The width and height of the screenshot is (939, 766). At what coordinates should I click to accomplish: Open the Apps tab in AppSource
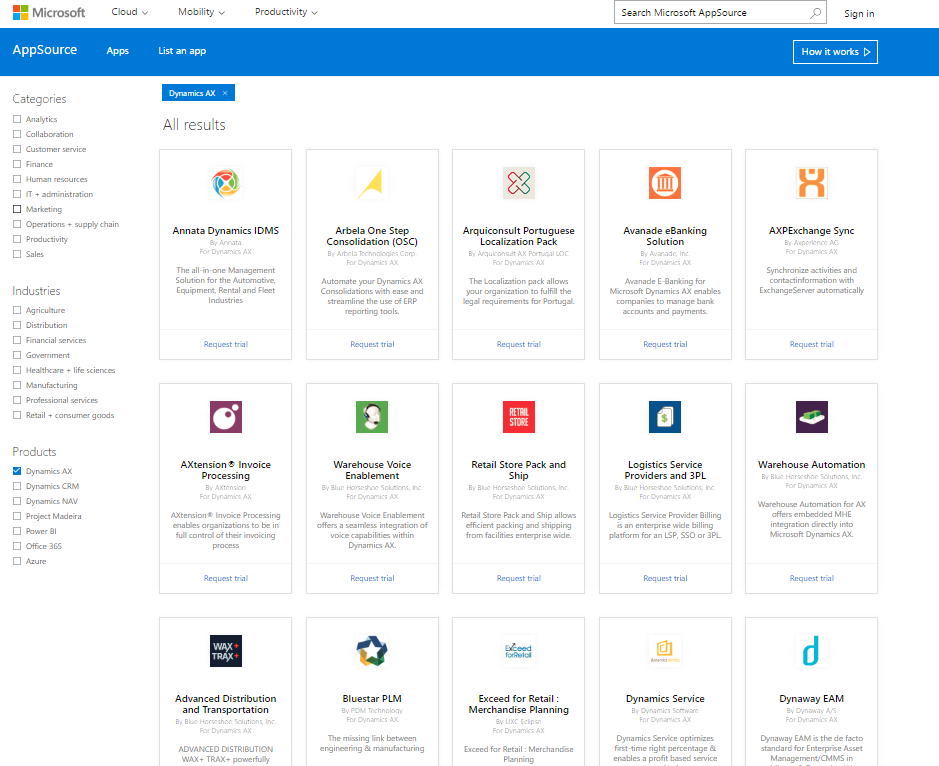pyautogui.click(x=118, y=51)
